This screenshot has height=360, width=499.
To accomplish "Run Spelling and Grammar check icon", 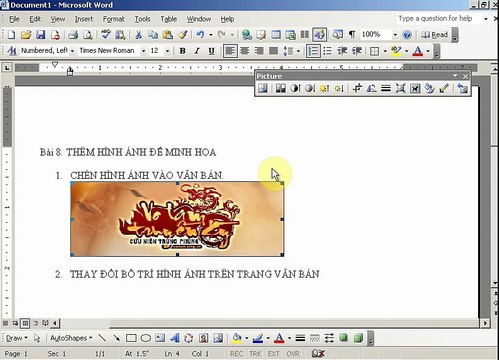I will coord(106,35).
